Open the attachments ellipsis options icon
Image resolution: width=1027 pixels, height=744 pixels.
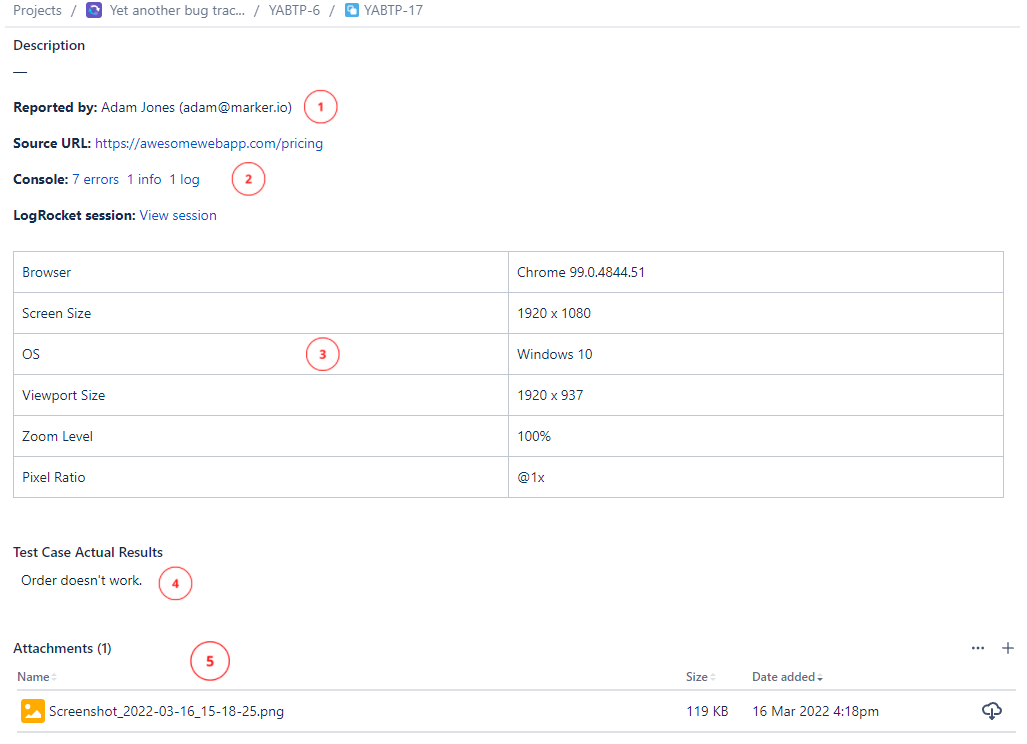tap(977, 648)
